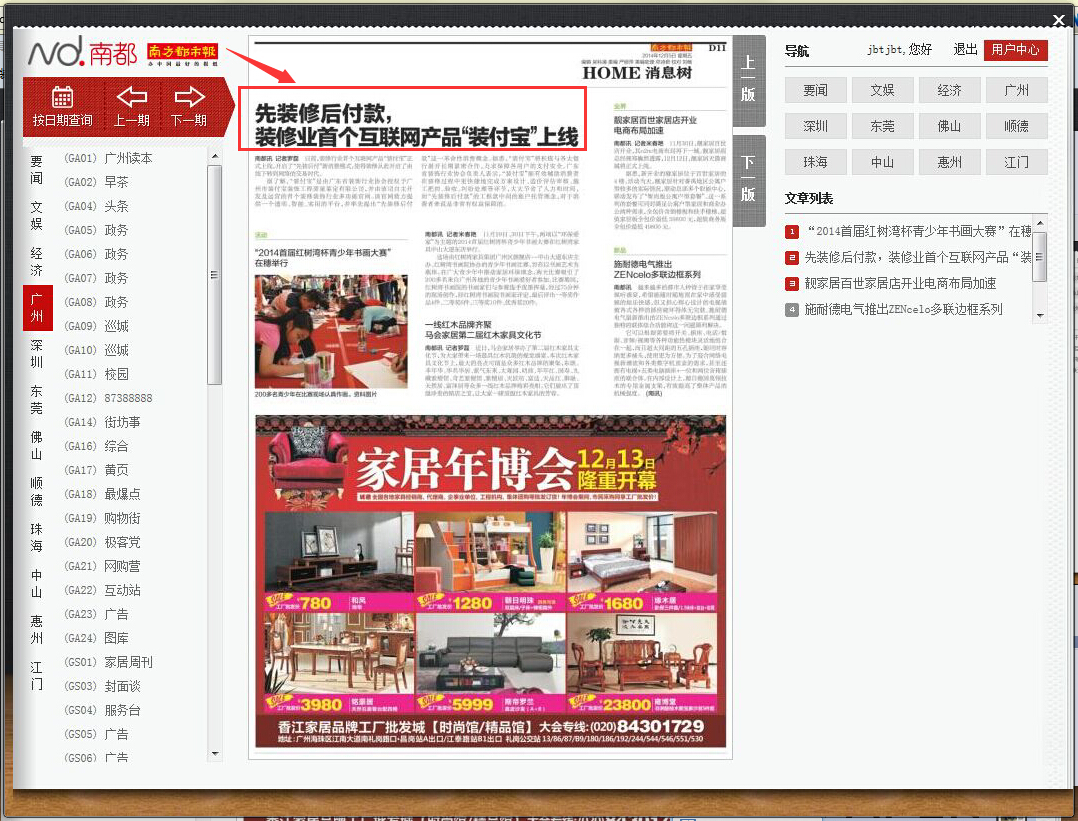The image size is (1078, 821).
Task: Open 用户中心 user center
Action: (1015, 50)
